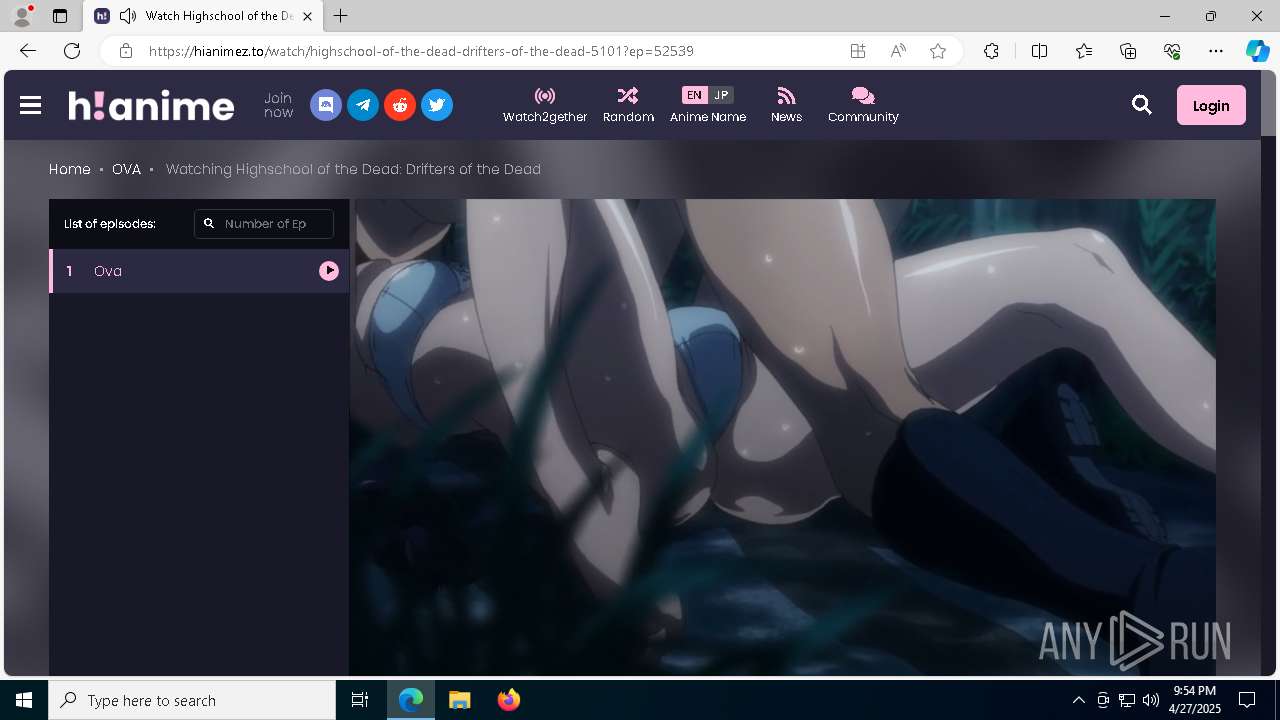The height and width of the screenshot is (720, 1280).
Task: Pick a Random anime
Action: (628, 105)
